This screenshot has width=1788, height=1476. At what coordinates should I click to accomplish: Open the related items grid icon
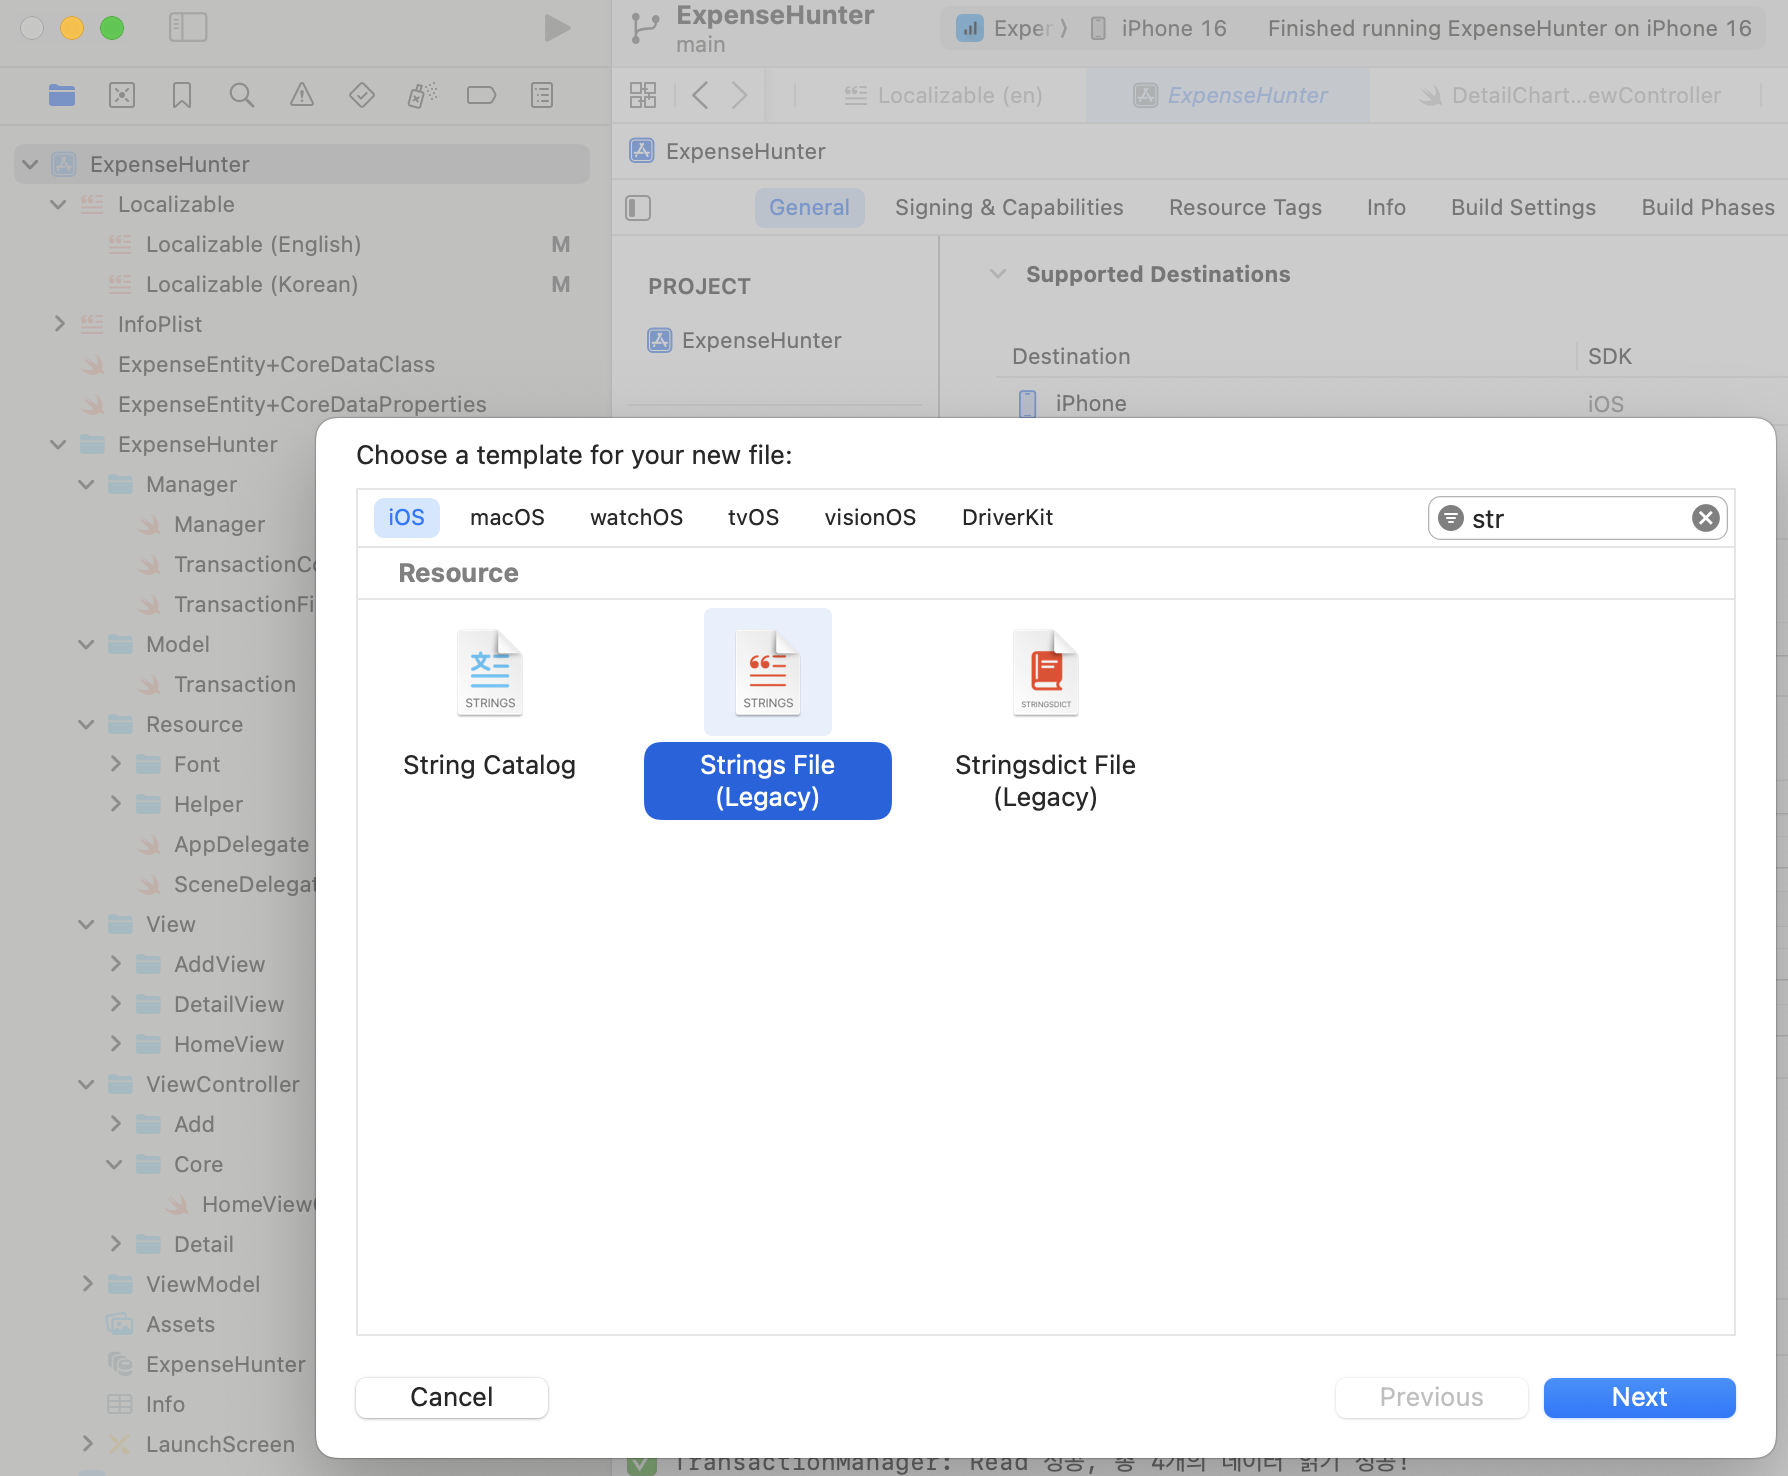[643, 95]
